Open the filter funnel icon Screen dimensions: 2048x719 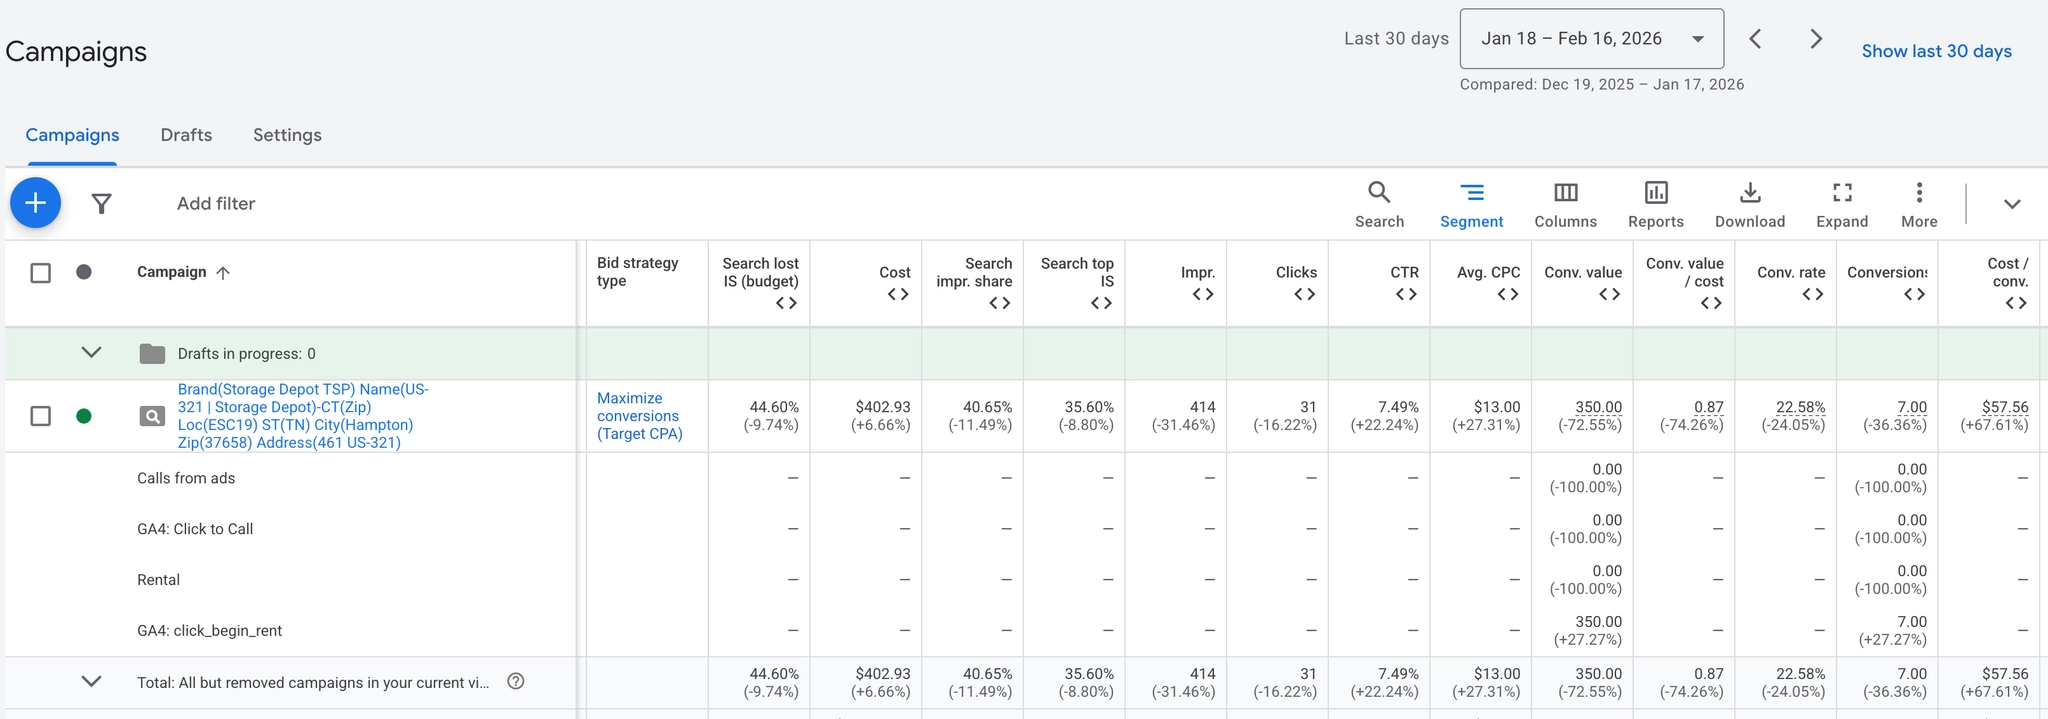point(101,204)
